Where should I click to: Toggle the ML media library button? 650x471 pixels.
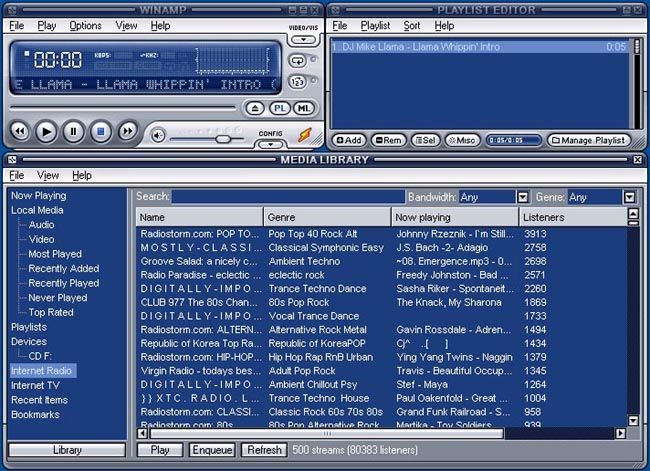click(x=304, y=109)
